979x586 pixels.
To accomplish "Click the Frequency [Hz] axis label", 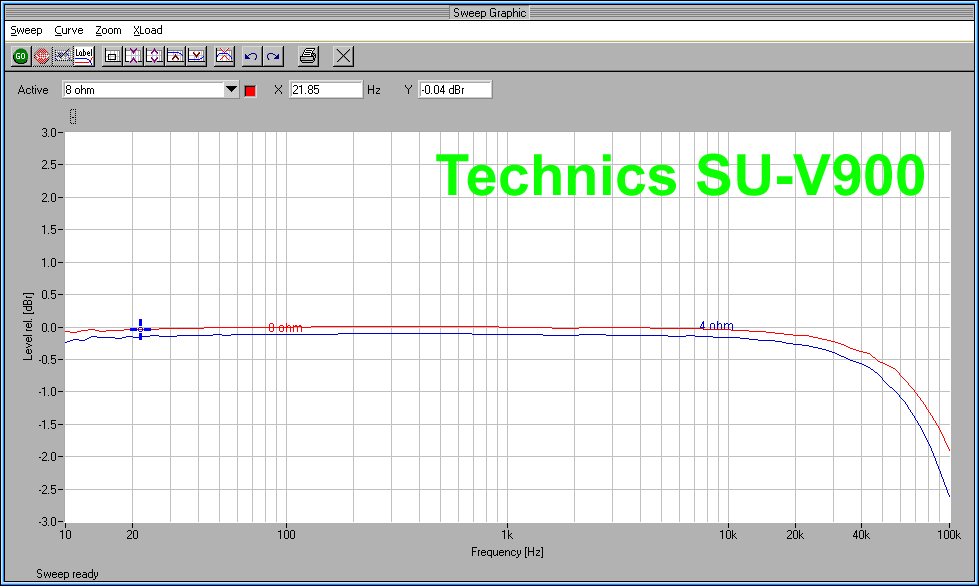I will click(507, 552).
